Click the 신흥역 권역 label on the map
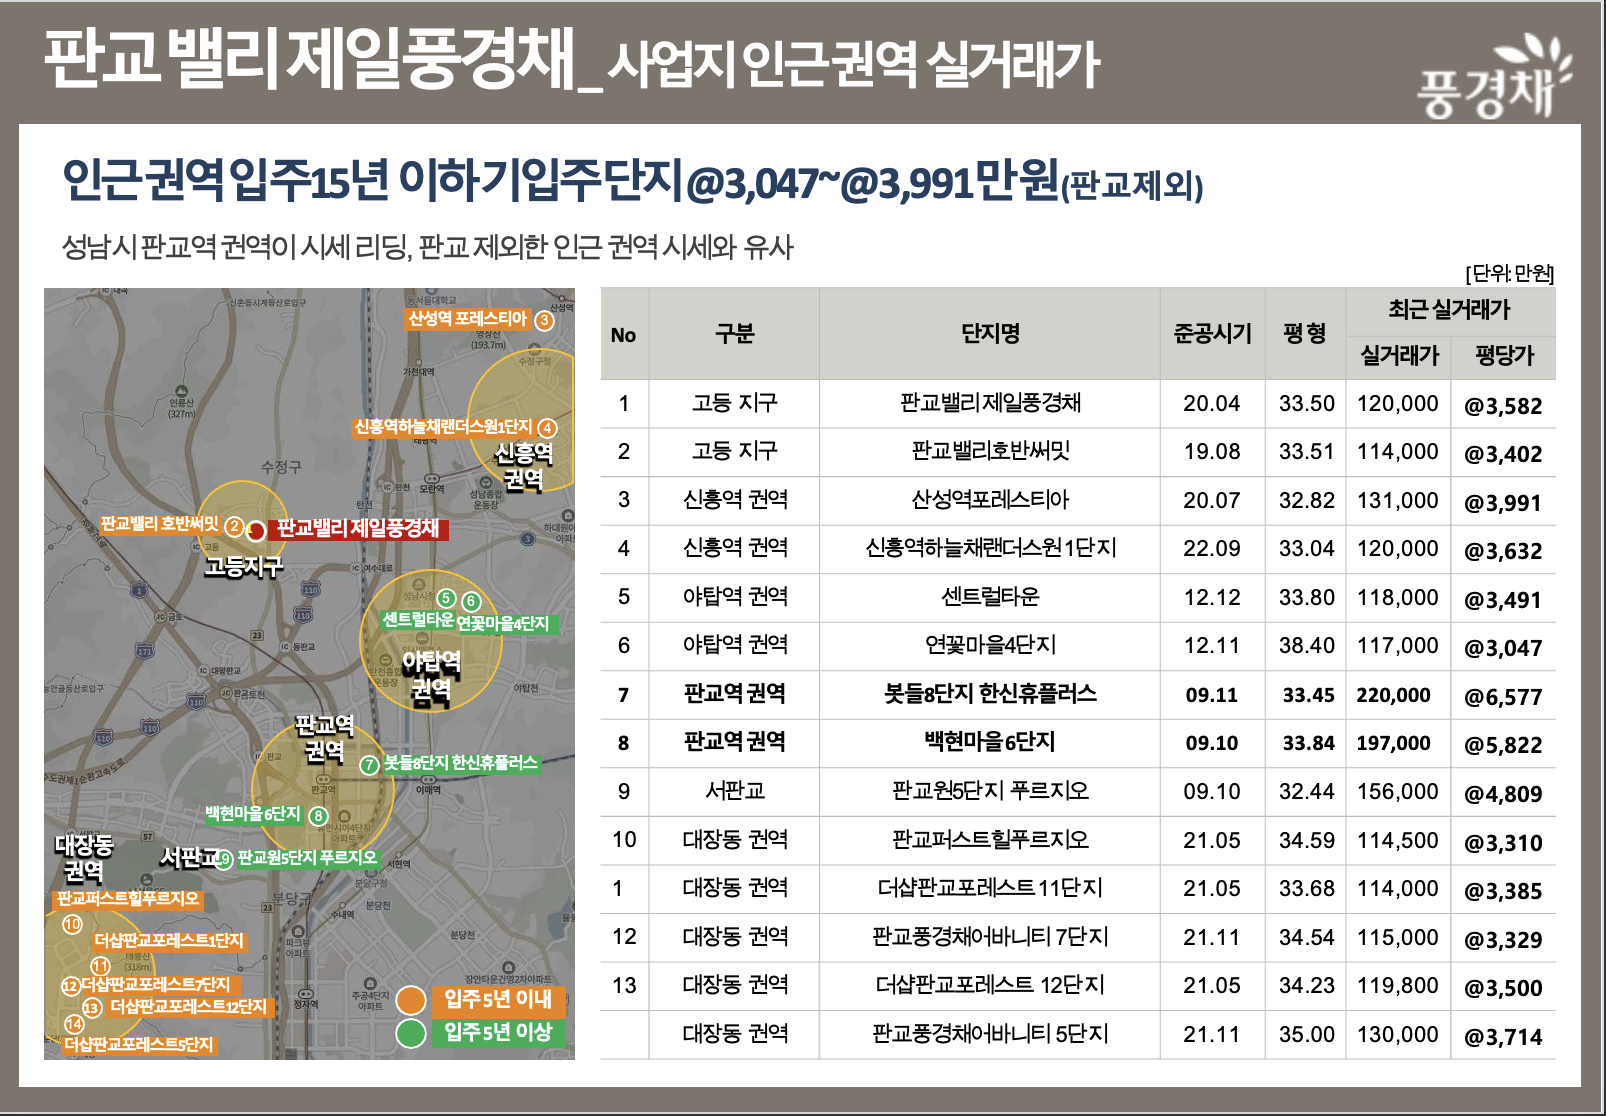This screenshot has height=1116, width=1606. point(523,467)
